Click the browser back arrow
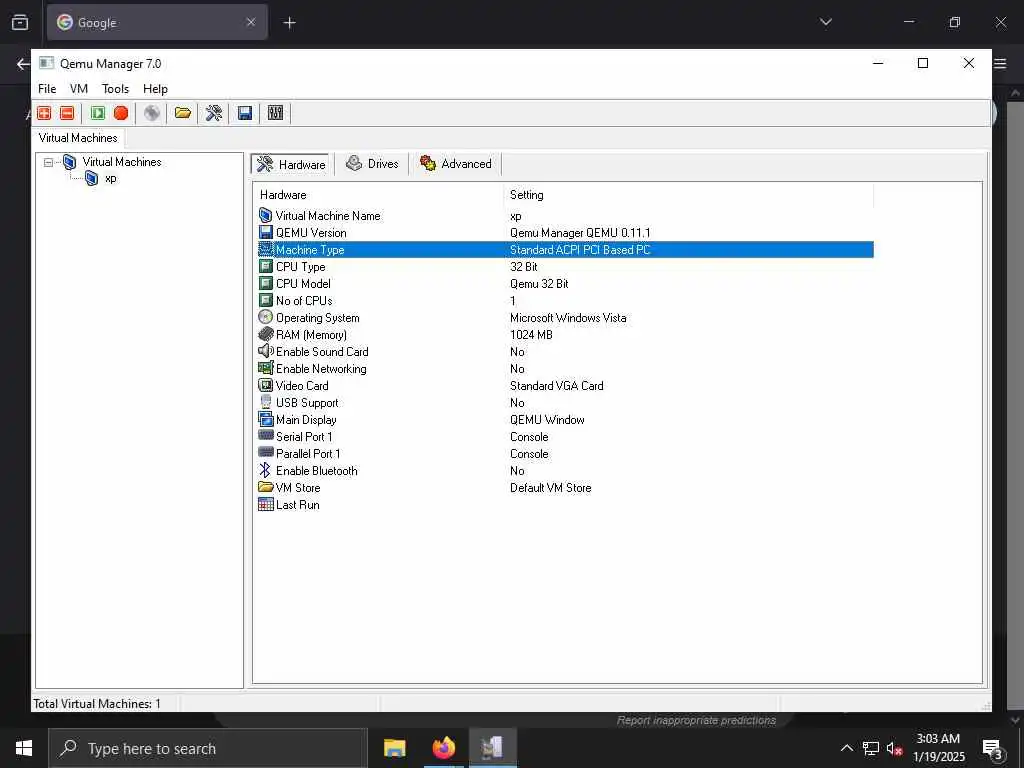Image resolution: width=1024 pixels, height=768 pixels. (x=23, y=64)
